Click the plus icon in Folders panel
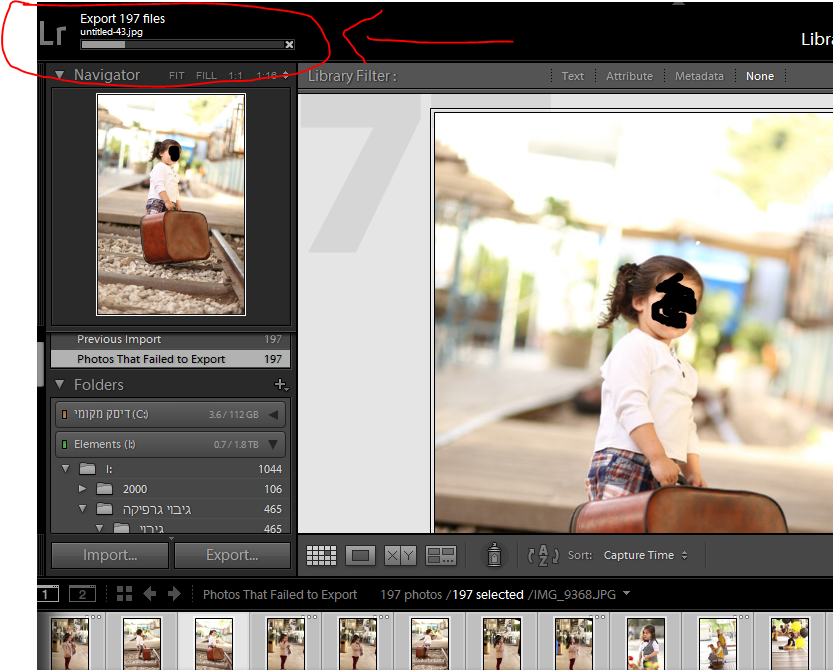This screenshot has height=670, width=833. [281, 385]
